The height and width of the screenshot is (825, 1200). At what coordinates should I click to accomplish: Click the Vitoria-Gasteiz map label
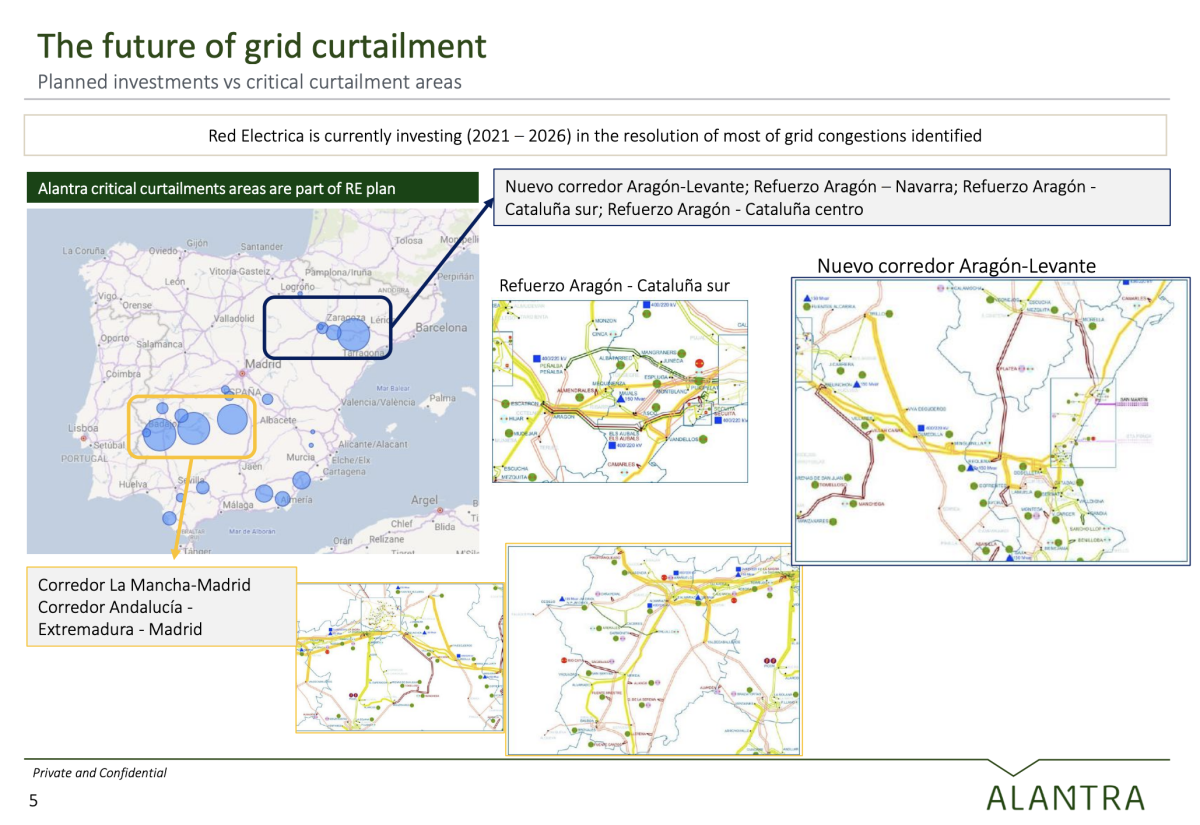click(241, 271)
